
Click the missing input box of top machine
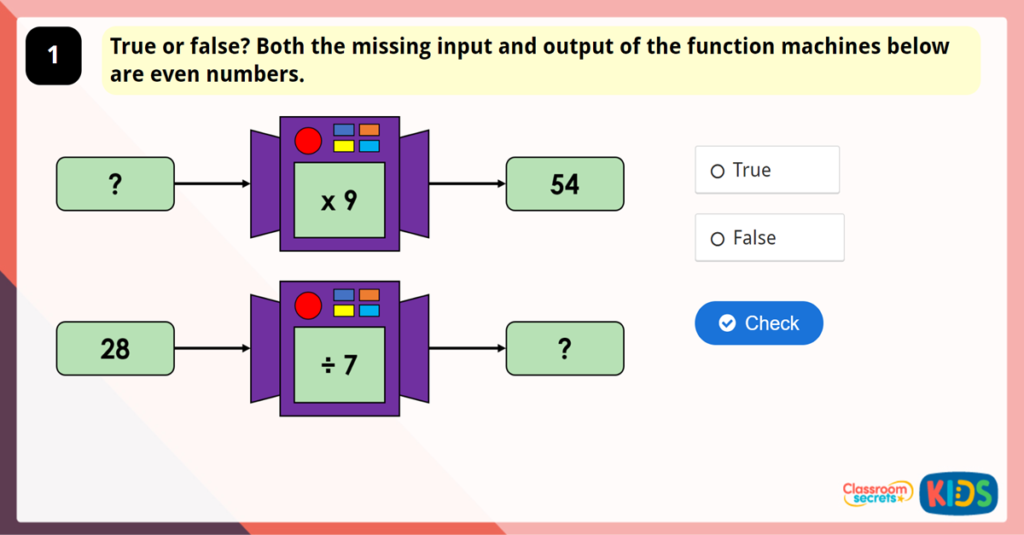point(115,184)
